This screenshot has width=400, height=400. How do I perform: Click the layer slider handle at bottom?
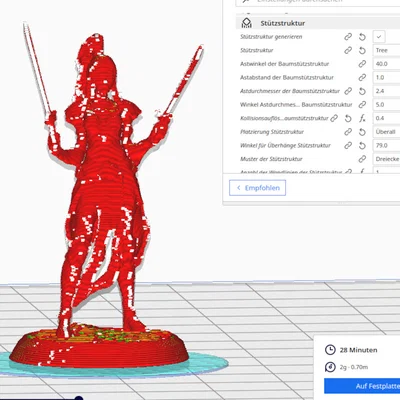pyautogui.click(x=79, y=398)
